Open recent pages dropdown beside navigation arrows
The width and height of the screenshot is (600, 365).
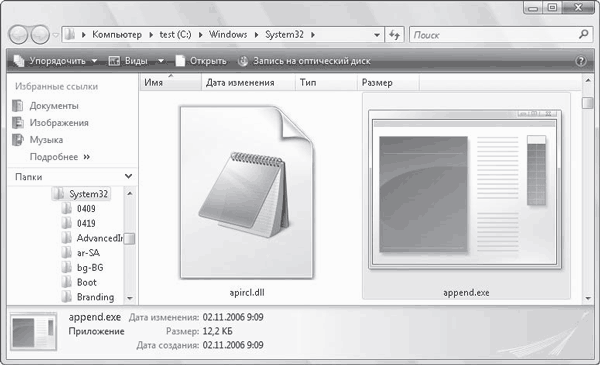click(x=55, y=35)
